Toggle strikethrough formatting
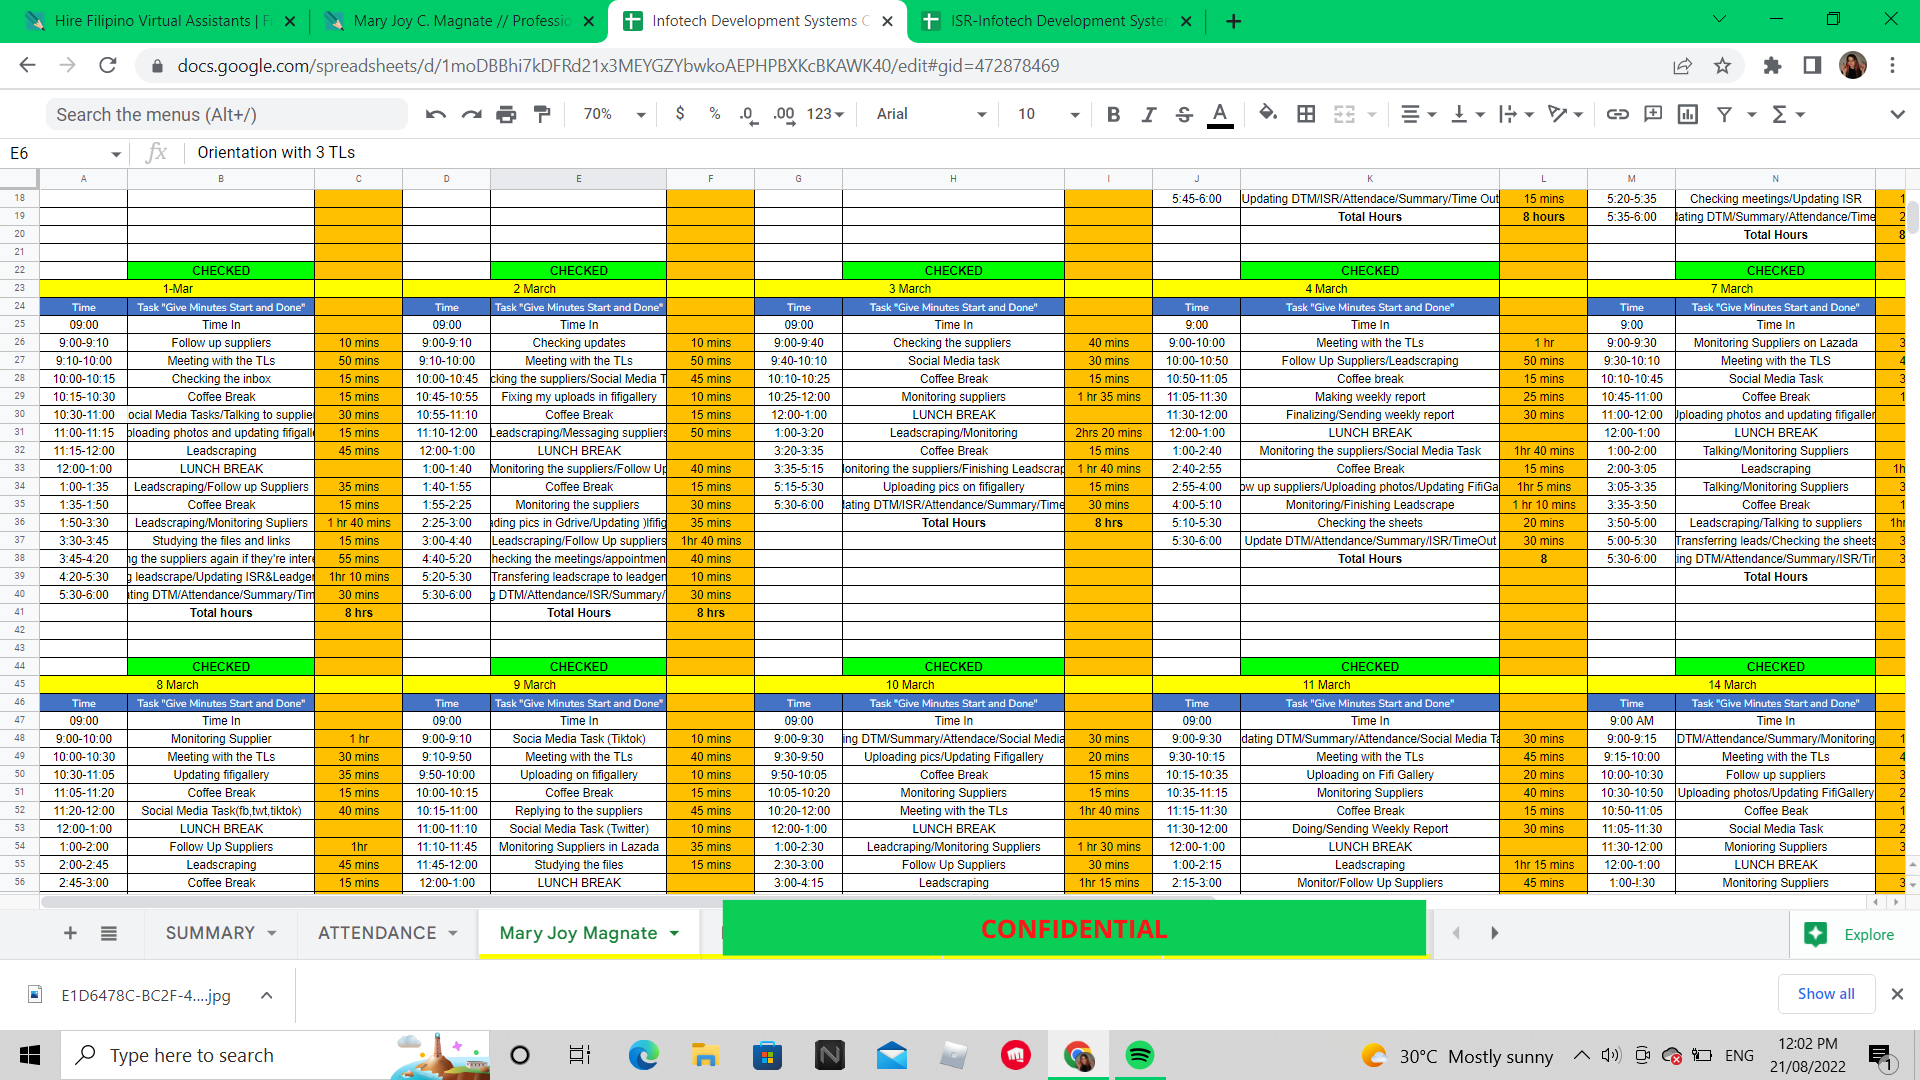The image size is (1920, 1080). [x=1184, y=114]
